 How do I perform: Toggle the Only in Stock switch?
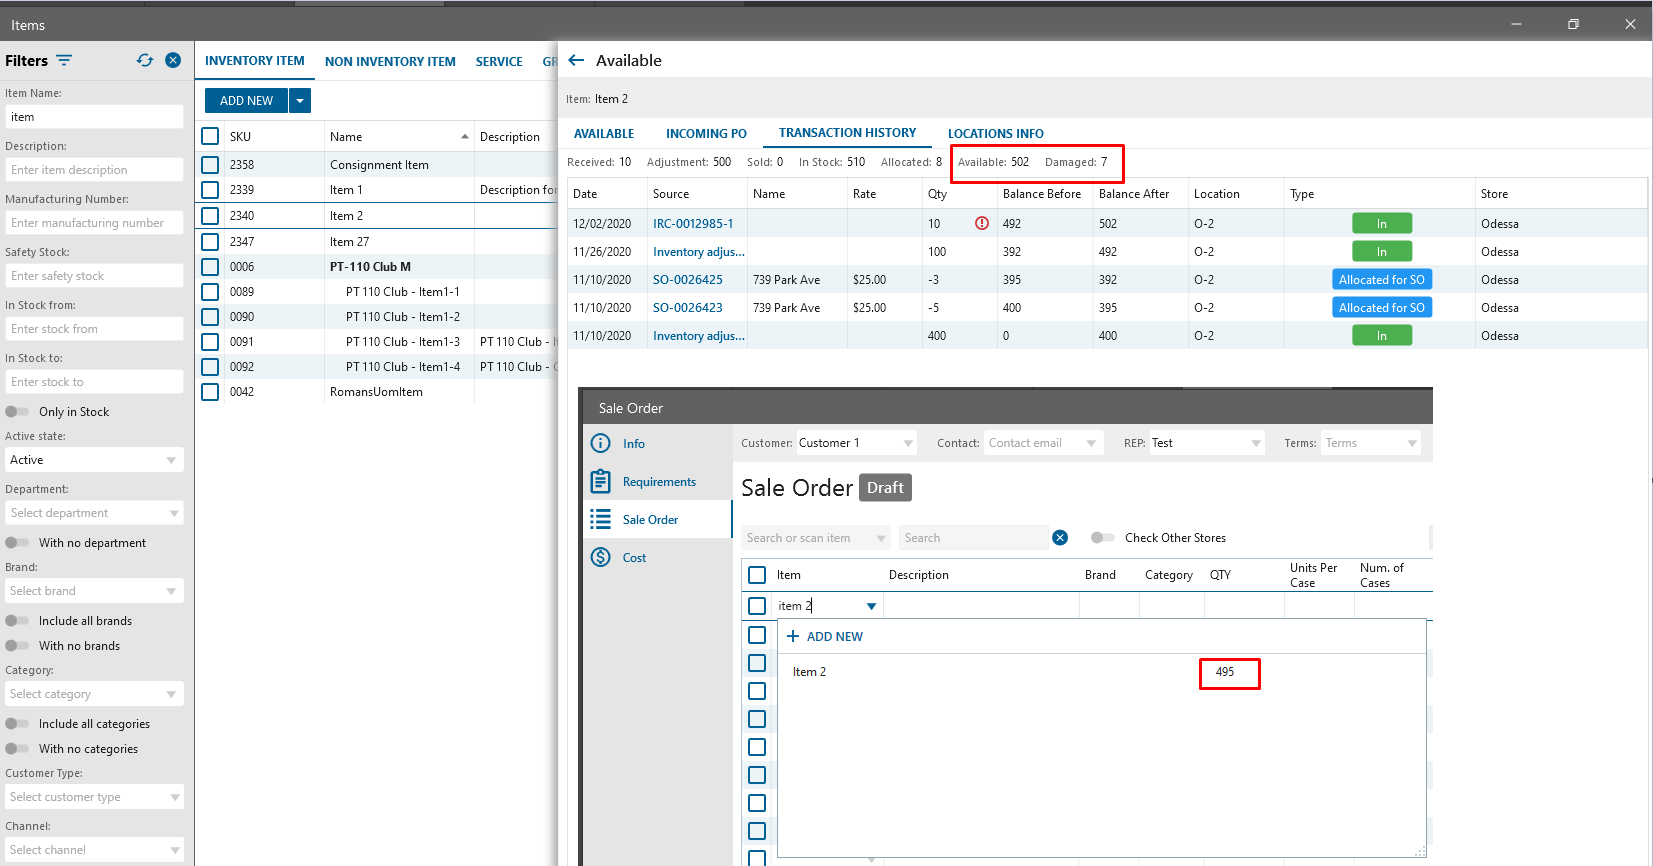point(18,411)
